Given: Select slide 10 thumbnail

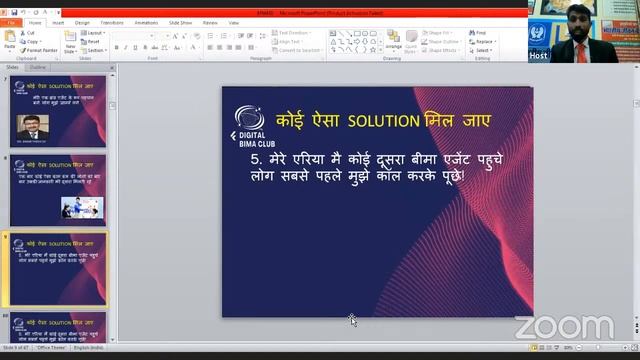Looking at the screenshot, I should pos(58,327).
